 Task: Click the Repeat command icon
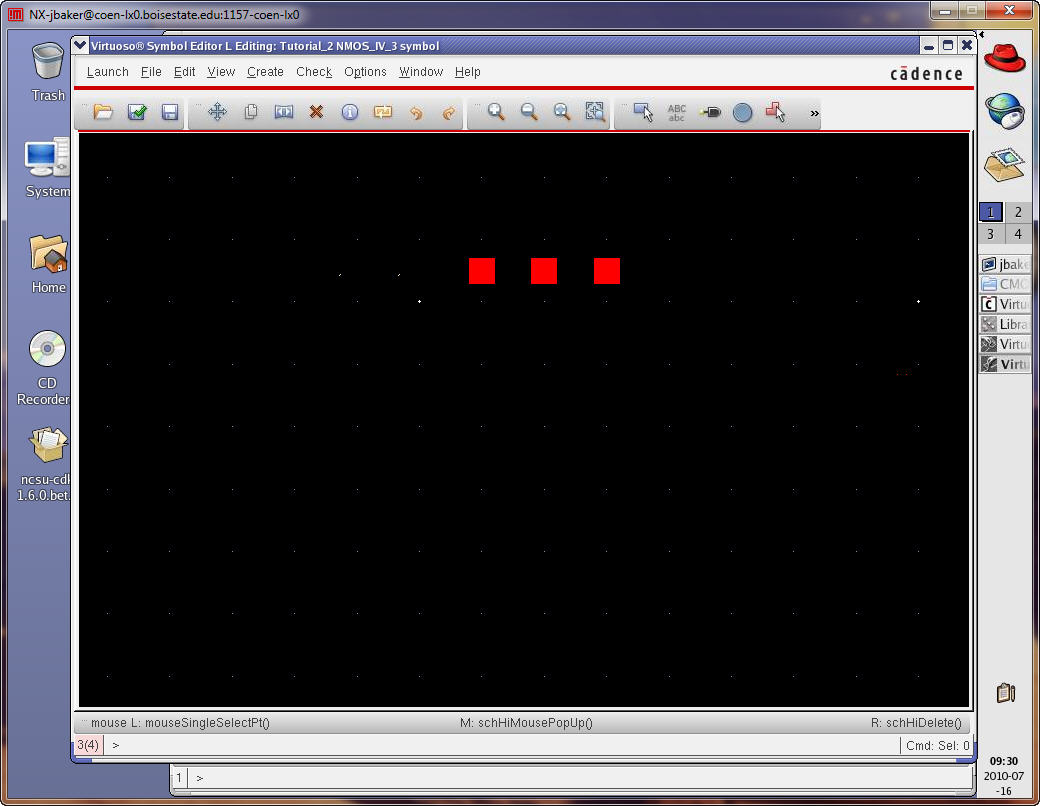pyautogui.click(x=383, y=111)
